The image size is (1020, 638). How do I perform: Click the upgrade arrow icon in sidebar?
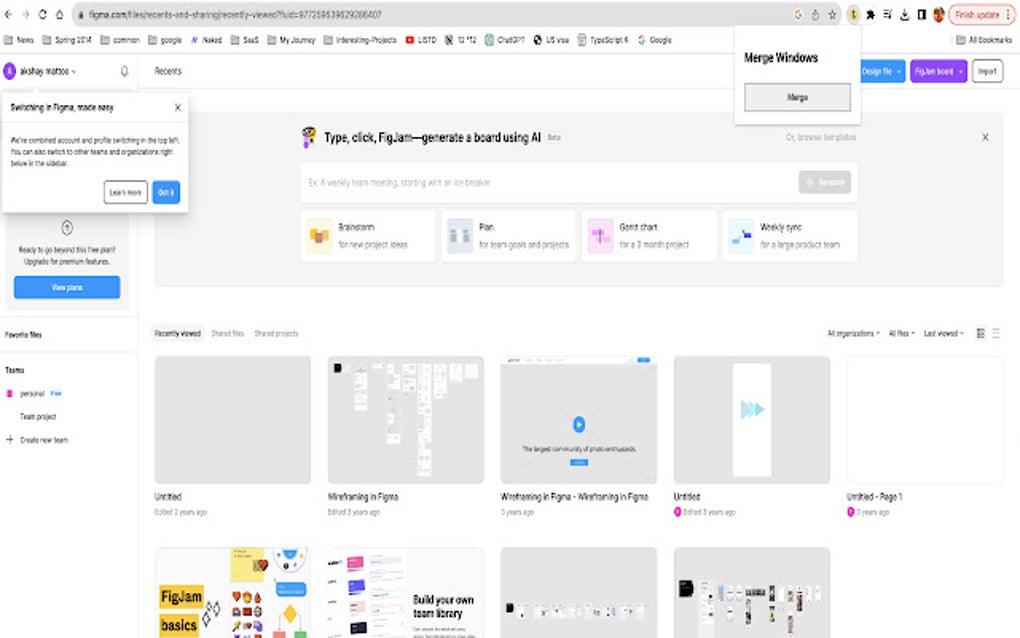67,228
